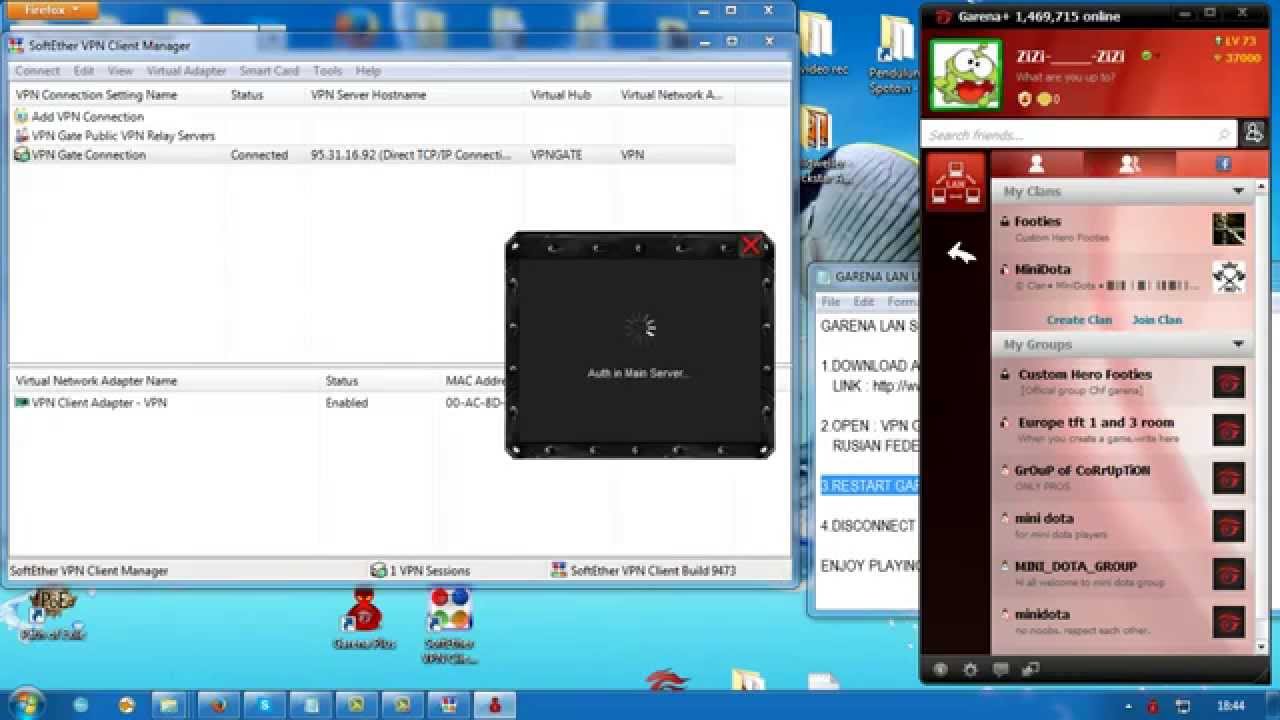Open the View menu in SoftEther
Viewport: 1280px width, 720px height.
120,71
